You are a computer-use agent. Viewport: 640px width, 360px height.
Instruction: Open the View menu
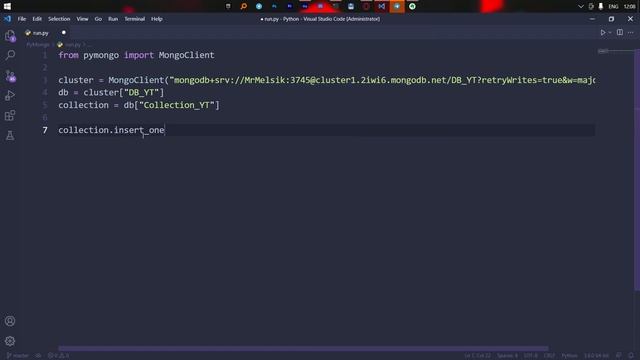point(82,19)
